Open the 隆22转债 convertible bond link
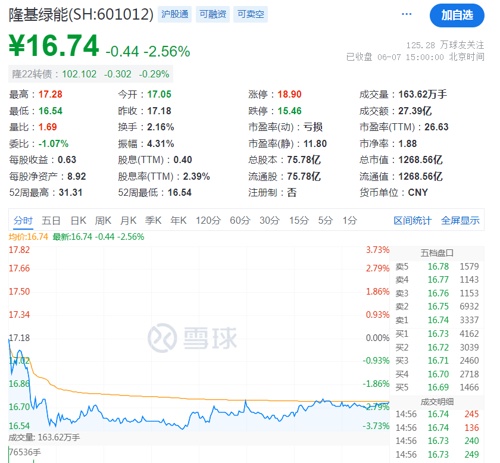Viewport: 500px width, 463px height. (90, 74)
